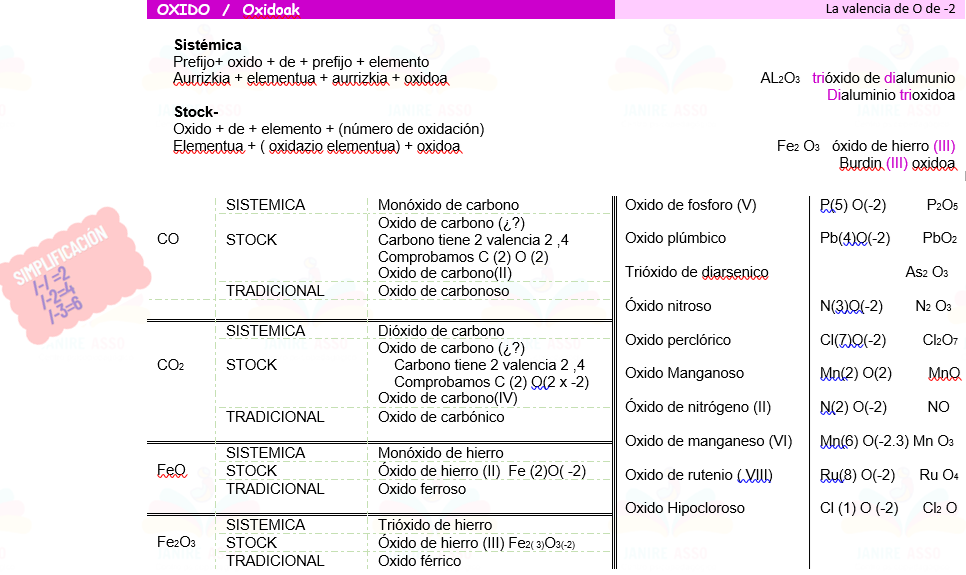
Task: Click 'Dialuminio trioxidoa' text
Action: coord(890,95)
